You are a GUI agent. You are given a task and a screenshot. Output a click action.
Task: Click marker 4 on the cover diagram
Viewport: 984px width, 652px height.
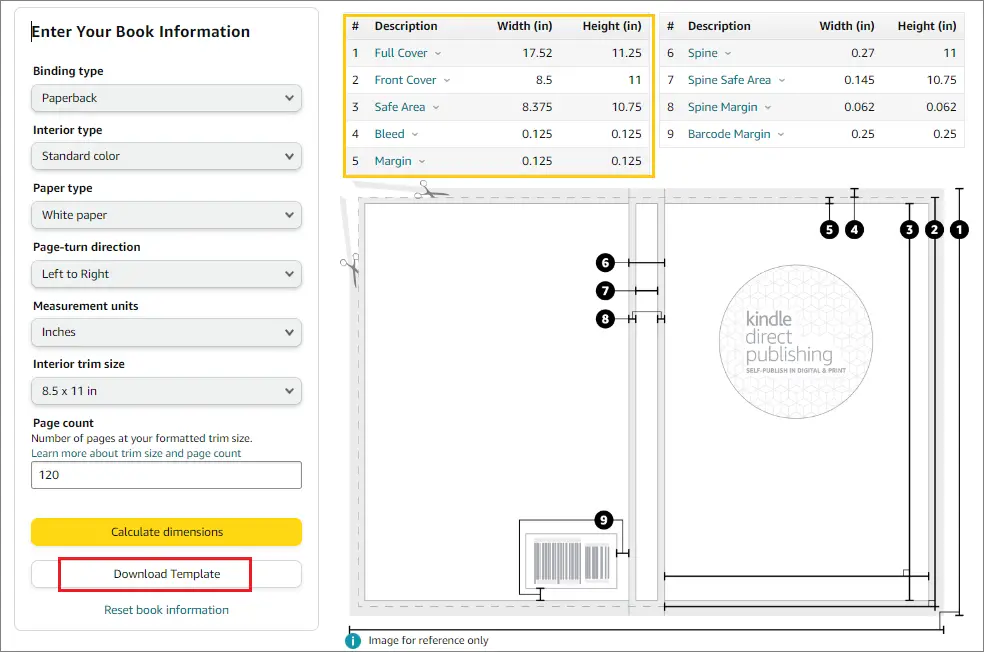coord(854,230)
